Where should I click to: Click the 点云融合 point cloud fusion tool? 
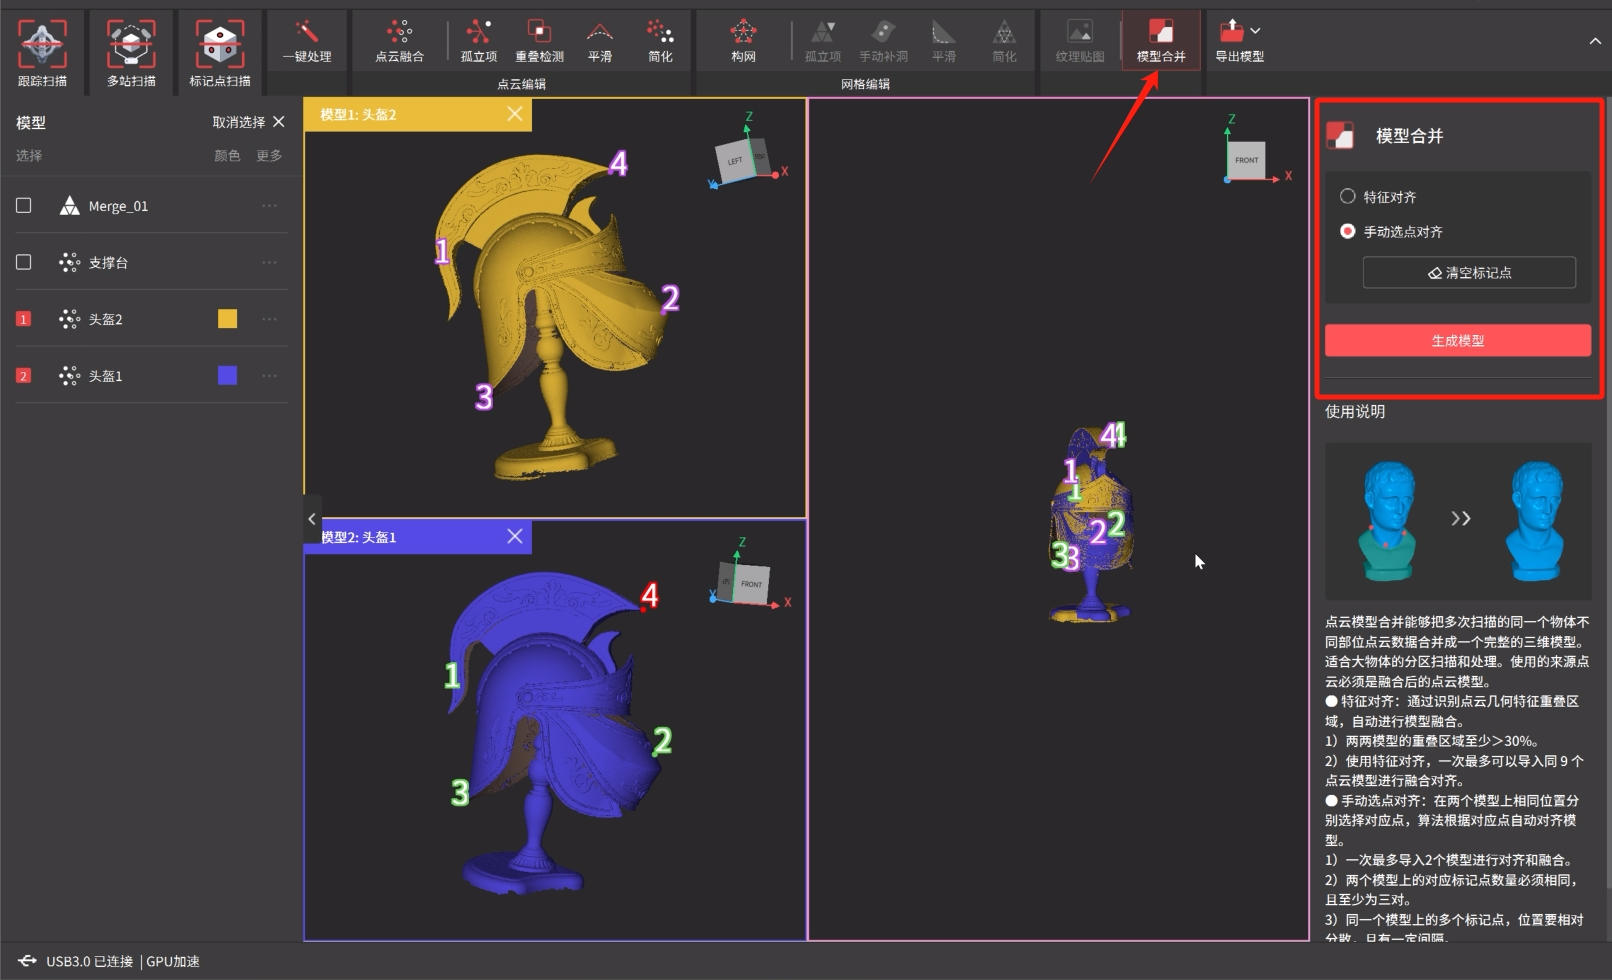pos(399,41)
